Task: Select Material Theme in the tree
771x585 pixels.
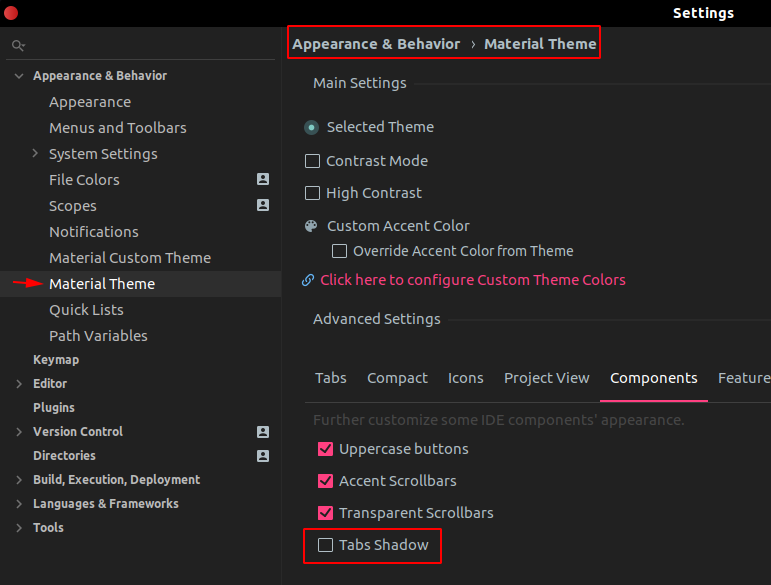Action: (102, 284)
